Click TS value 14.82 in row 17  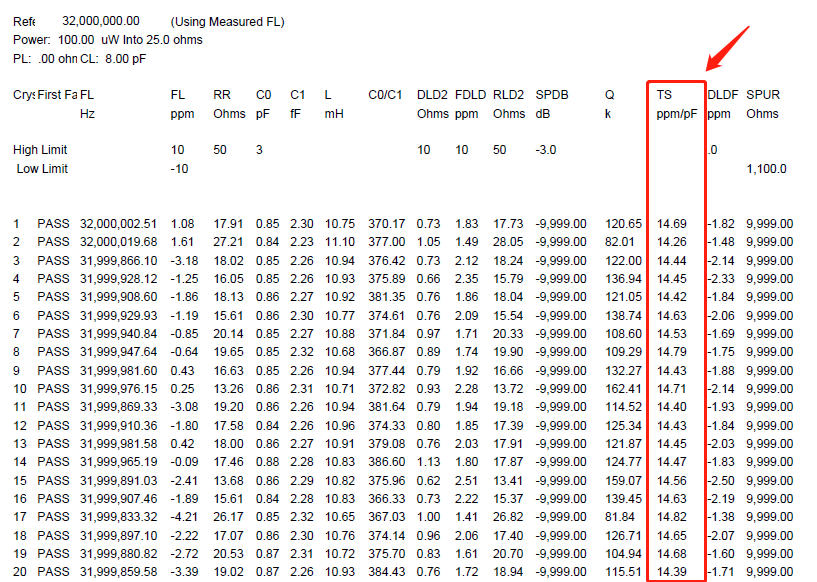(x=672, y=516)
